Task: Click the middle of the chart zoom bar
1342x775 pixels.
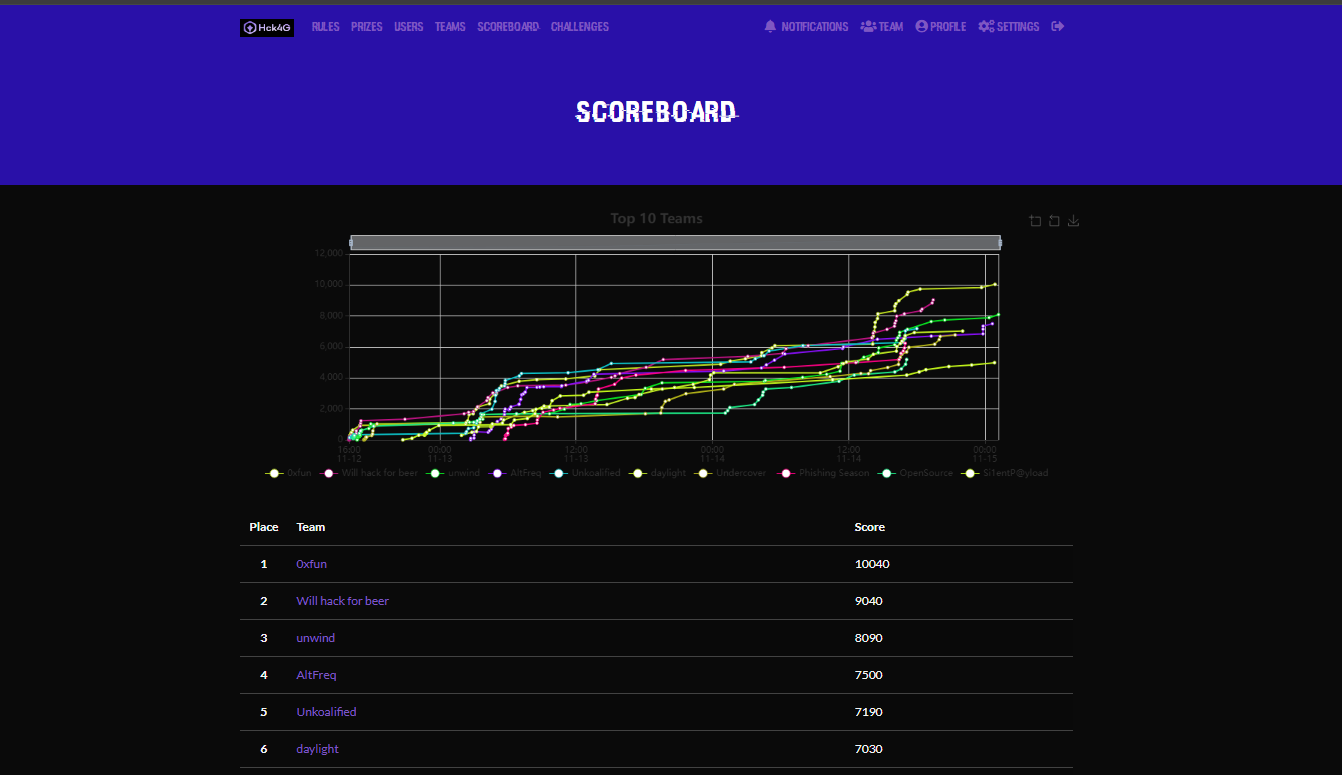Action: point(675,243)
